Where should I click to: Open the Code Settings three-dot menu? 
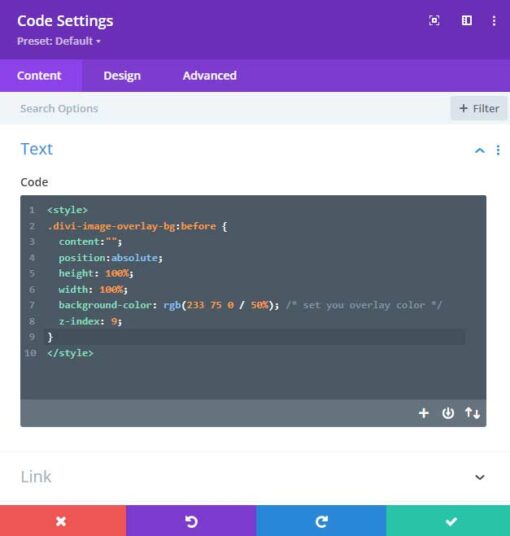[x=494, y=21]
